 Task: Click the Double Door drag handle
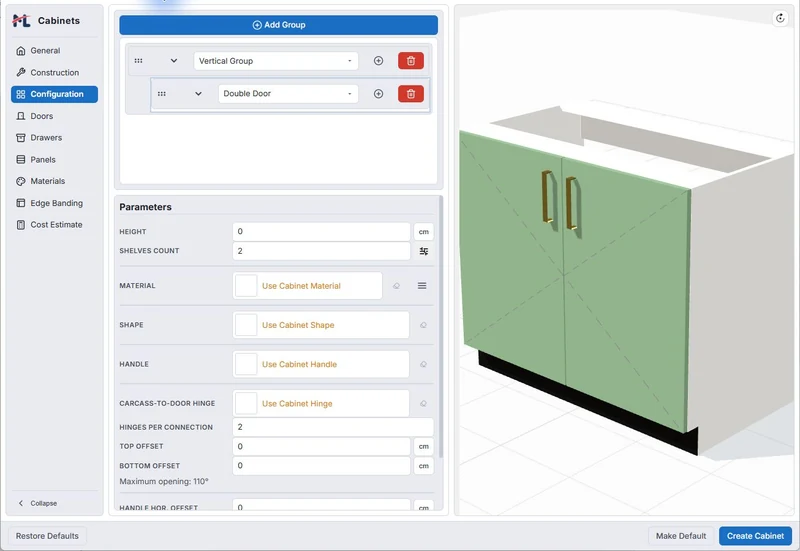click(162, 94)
